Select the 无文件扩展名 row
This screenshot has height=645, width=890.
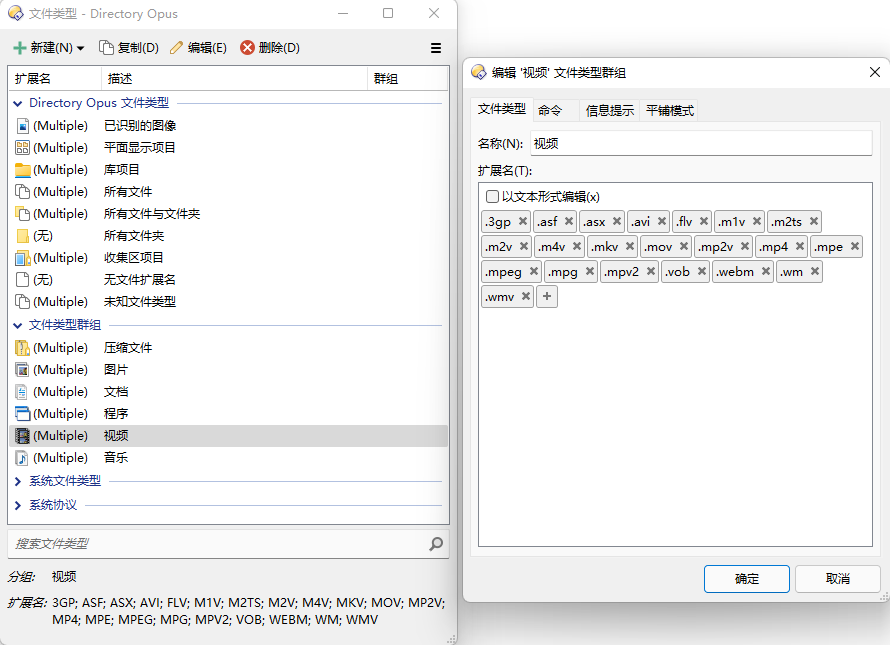pyautogui.click(x=229, y=280)
